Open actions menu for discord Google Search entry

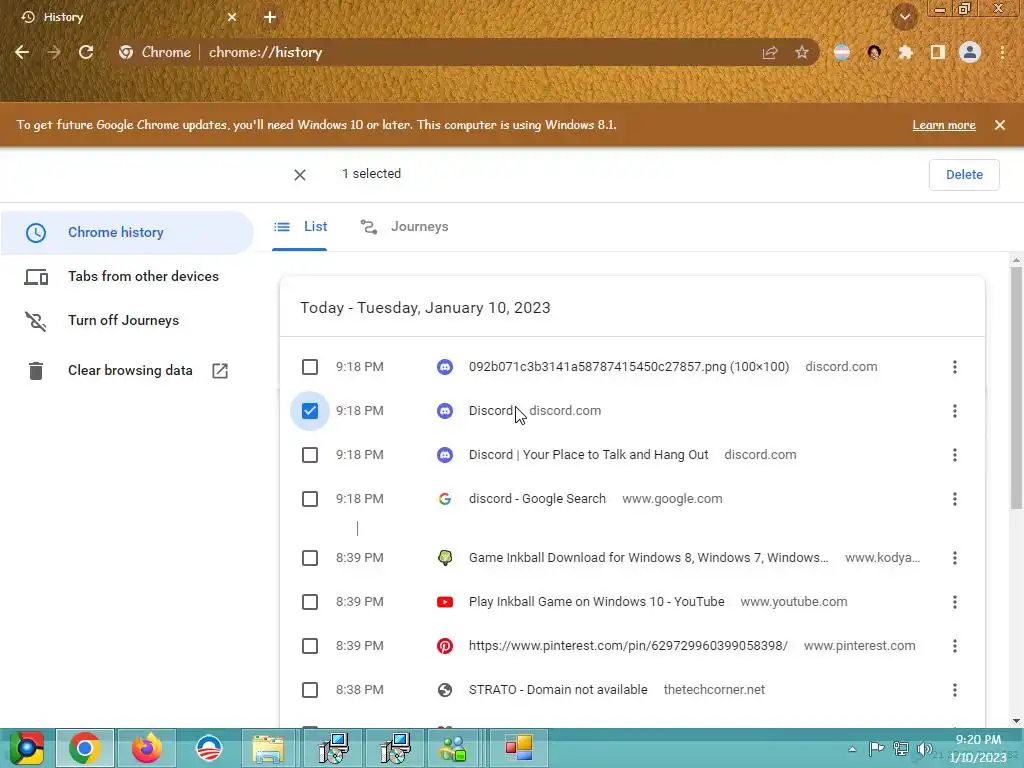click(x=955, y=499)
